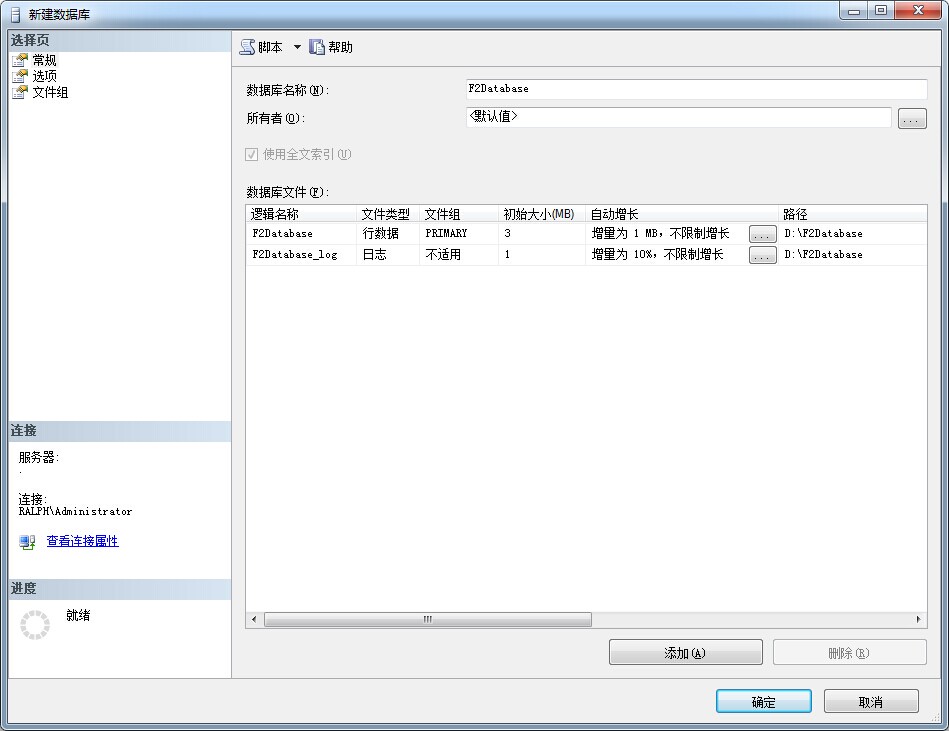Click the 不适用 filegroup cell

pos(459,255)
